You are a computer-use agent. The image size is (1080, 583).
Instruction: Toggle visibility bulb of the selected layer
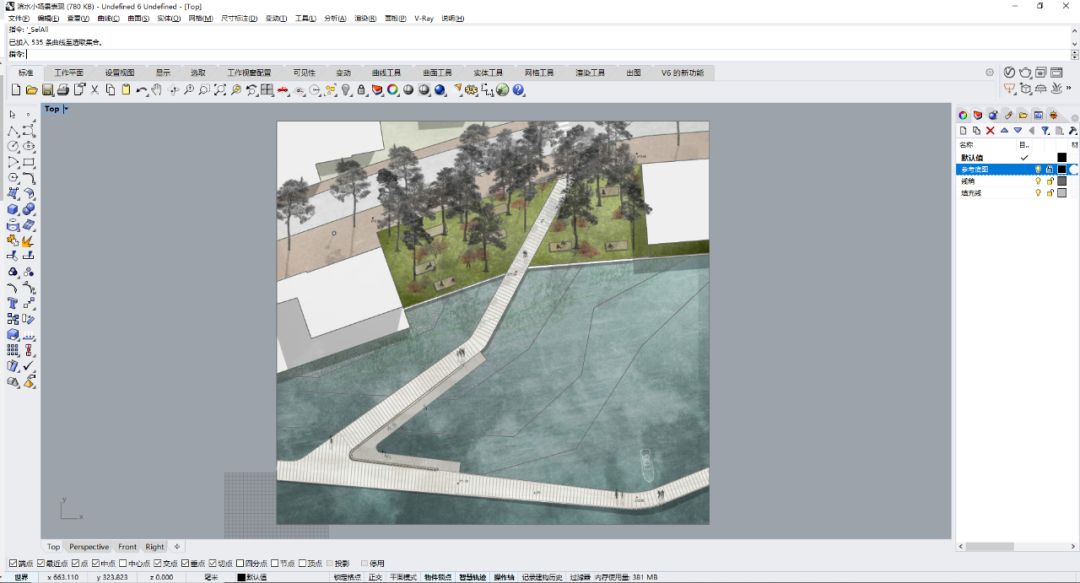(1038, 170)
